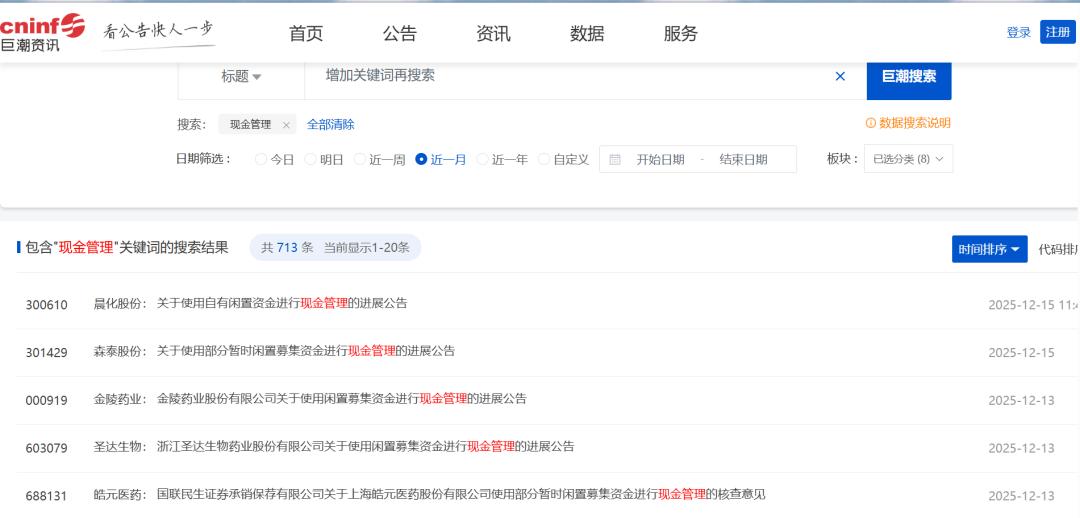The image size is (1080, 518).
Task: Click the 巨潮搜索 search button
Action: pos(908,76)
